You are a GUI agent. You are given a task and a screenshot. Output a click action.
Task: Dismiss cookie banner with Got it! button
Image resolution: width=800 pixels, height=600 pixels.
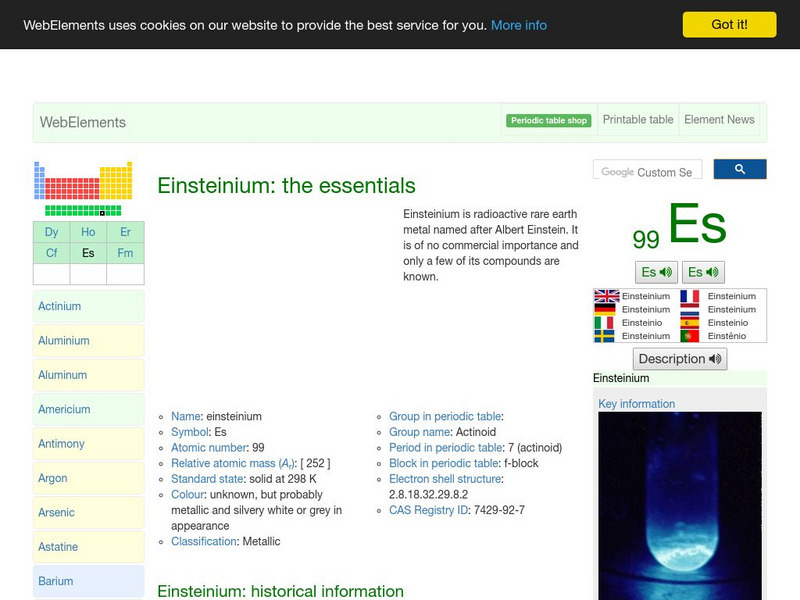[729, 24]
